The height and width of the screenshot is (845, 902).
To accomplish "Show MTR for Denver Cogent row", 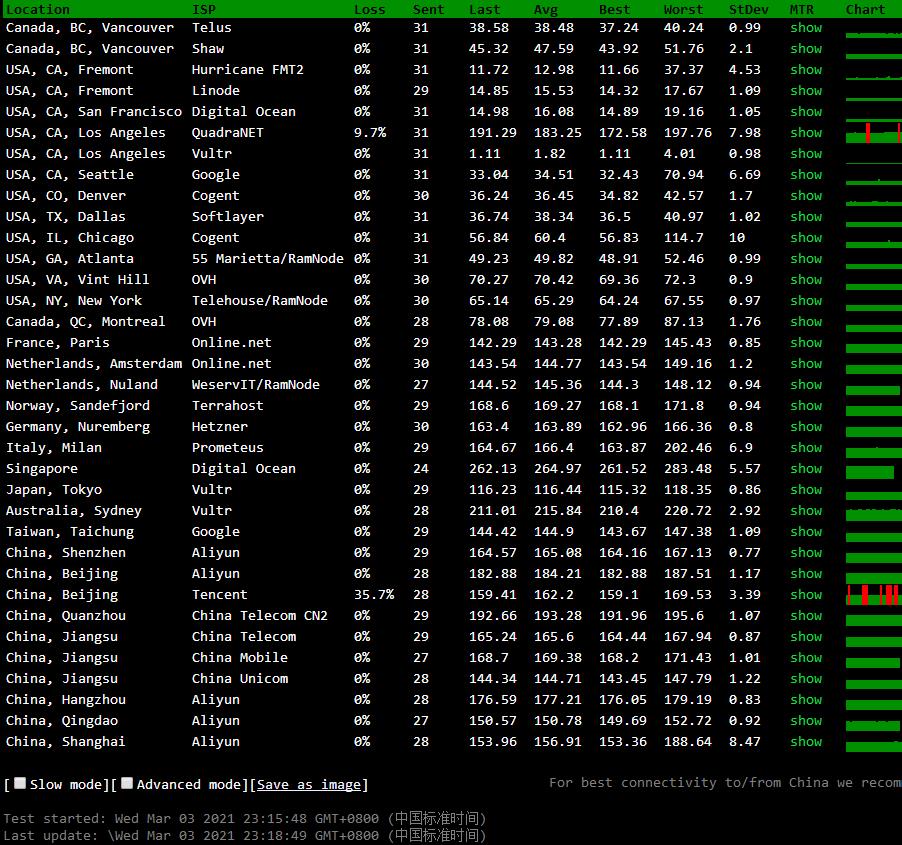I will pyautogui.click(x=806, y=196).
